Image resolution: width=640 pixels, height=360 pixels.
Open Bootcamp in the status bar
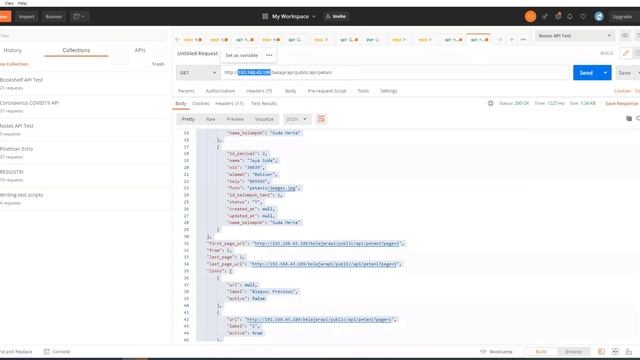tap(496, 351)
